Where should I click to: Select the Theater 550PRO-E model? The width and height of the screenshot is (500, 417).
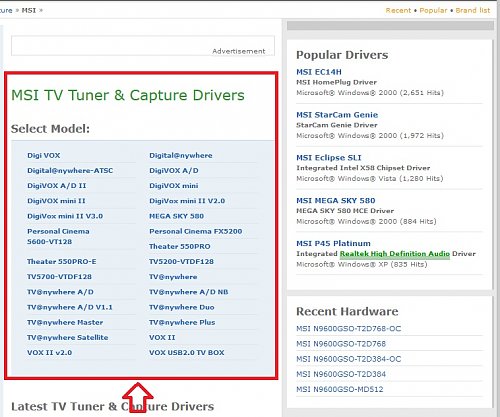tap(62, 261)
